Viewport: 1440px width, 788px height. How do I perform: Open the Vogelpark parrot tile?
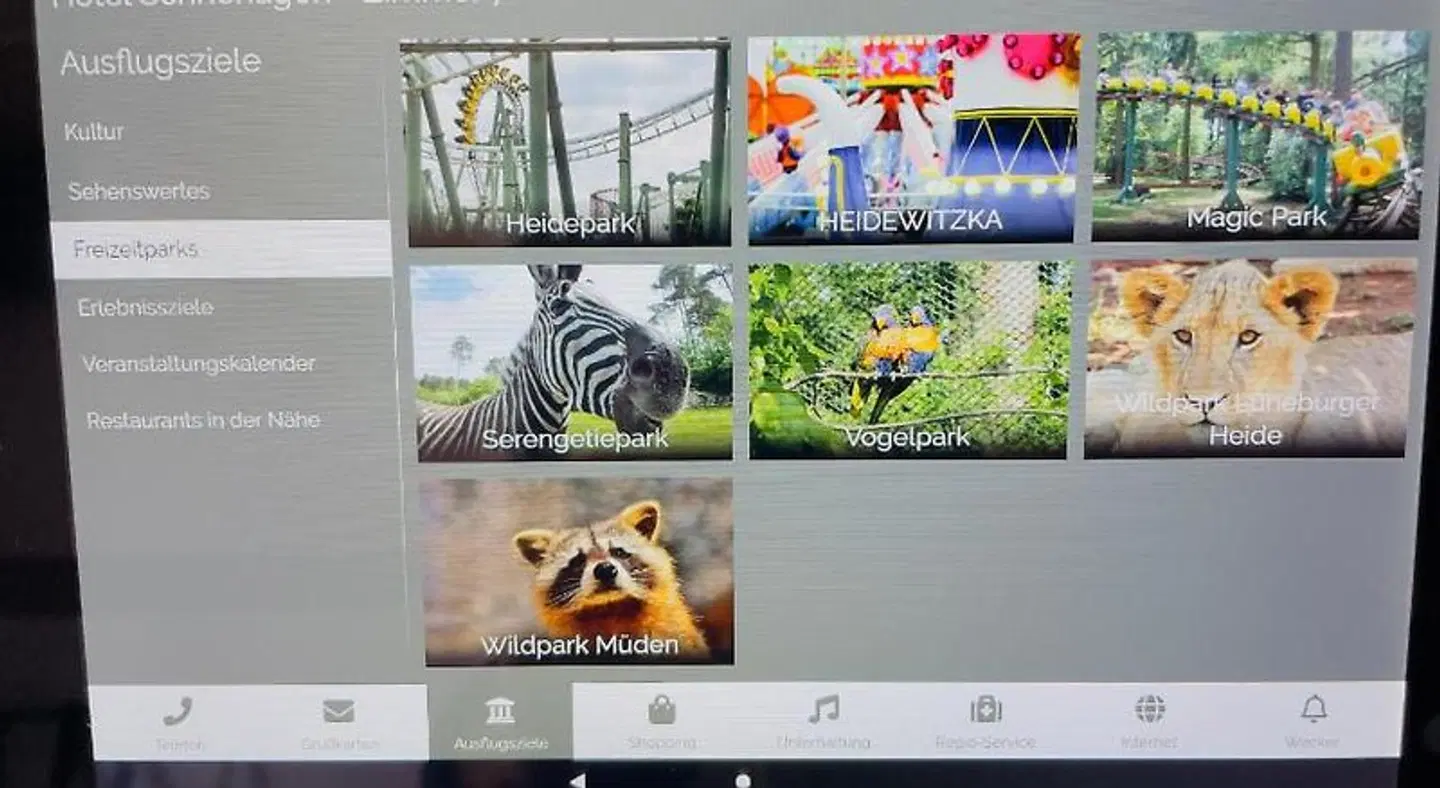[908, 361]
